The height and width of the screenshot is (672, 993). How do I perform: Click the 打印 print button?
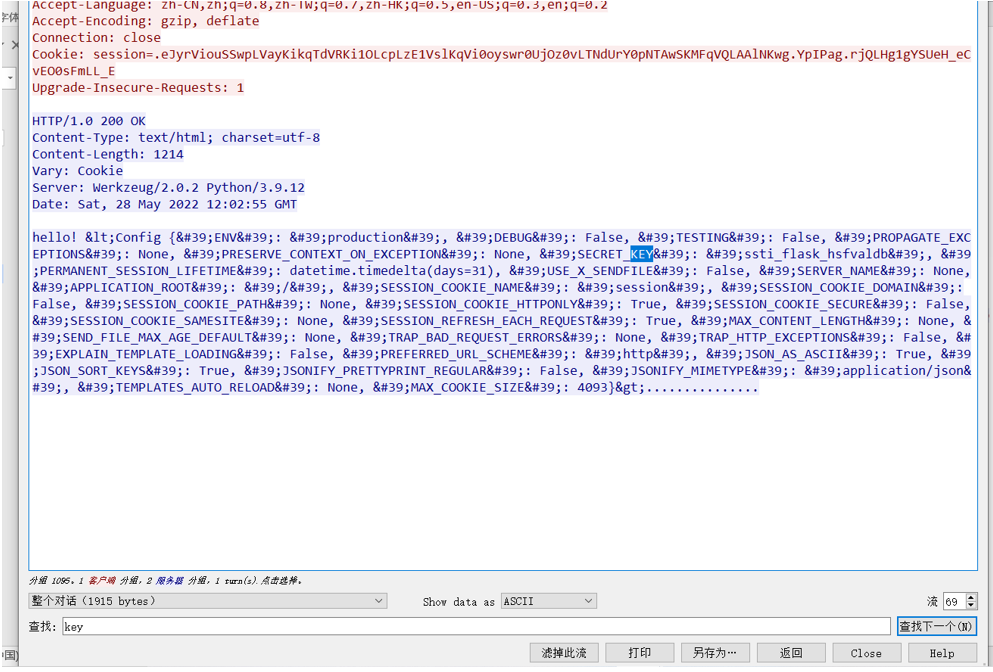[639, 653]
